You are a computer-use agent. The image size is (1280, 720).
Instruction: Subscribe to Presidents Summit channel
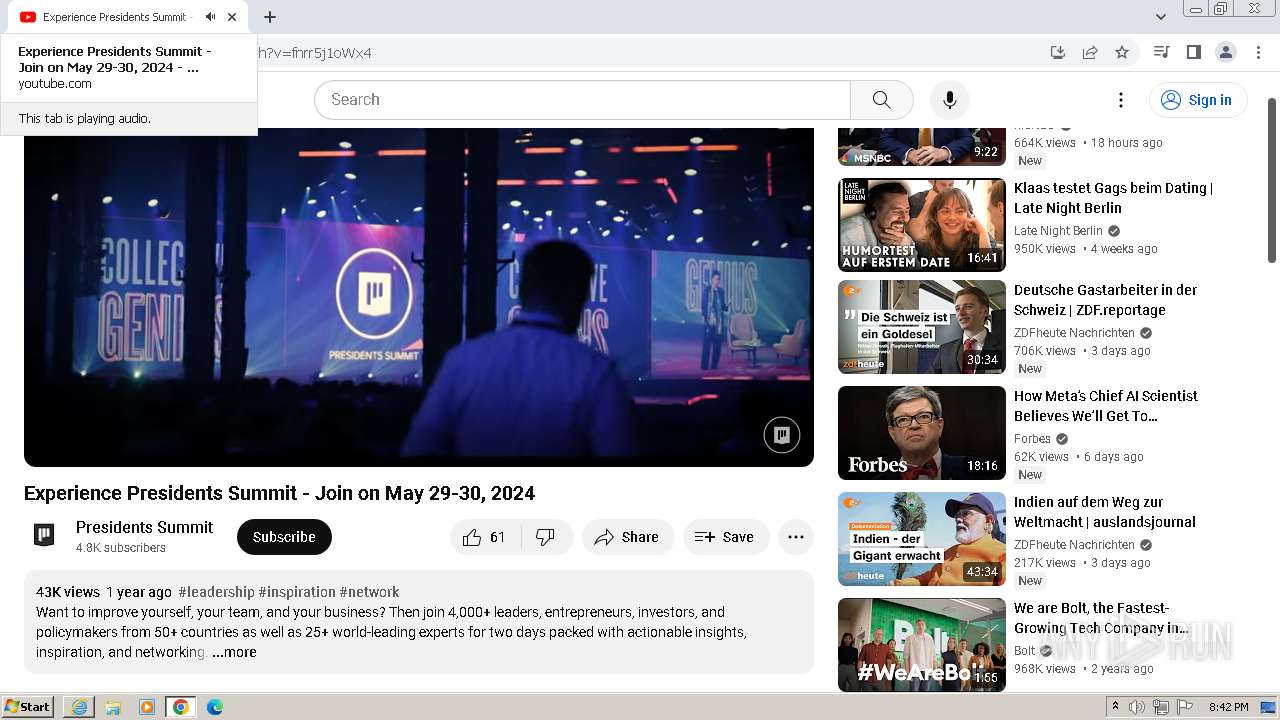(284, 537)
